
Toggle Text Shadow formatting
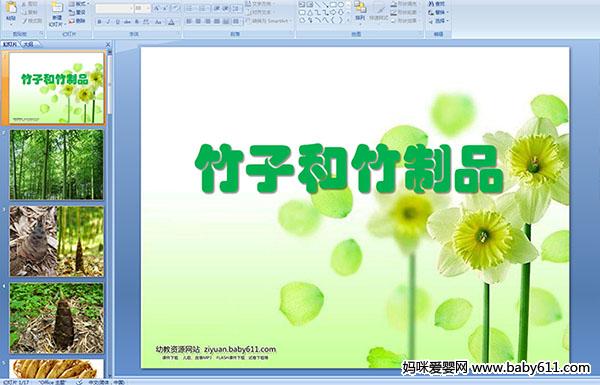point(137,22)
